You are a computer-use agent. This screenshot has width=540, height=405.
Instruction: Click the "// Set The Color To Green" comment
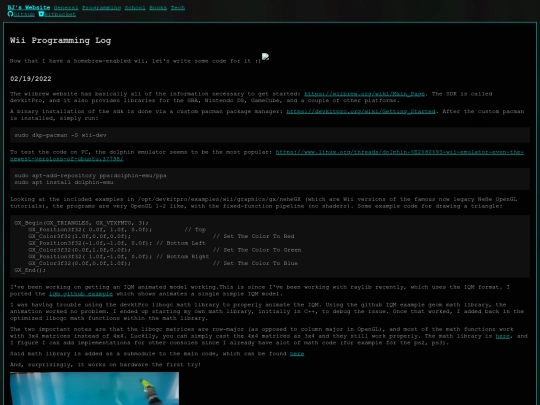coord(257,250)
